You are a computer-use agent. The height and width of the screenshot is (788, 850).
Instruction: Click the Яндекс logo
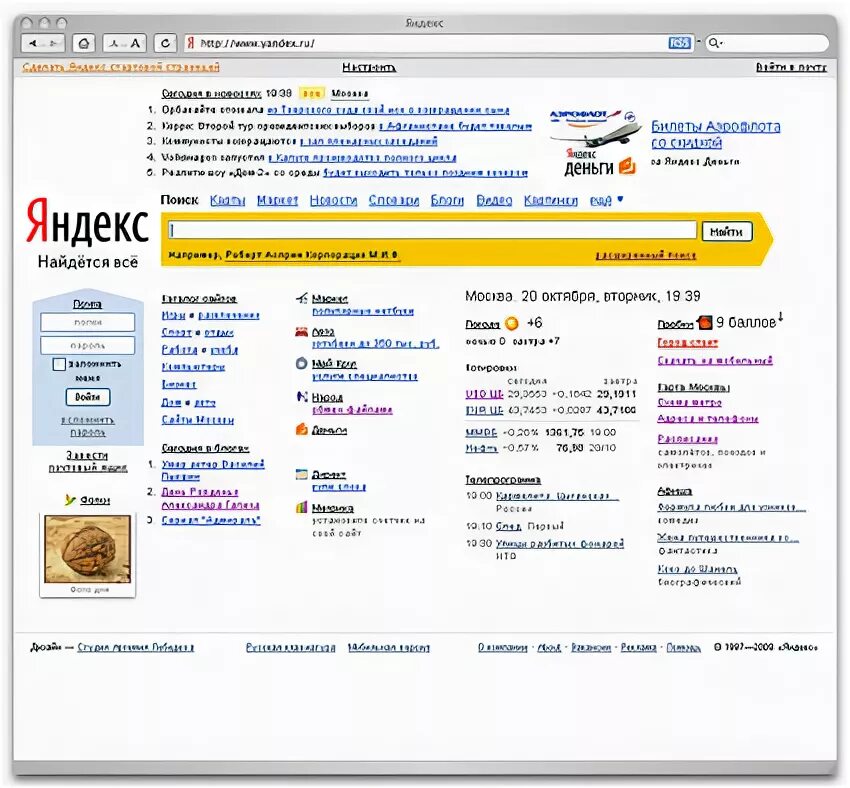87,221
